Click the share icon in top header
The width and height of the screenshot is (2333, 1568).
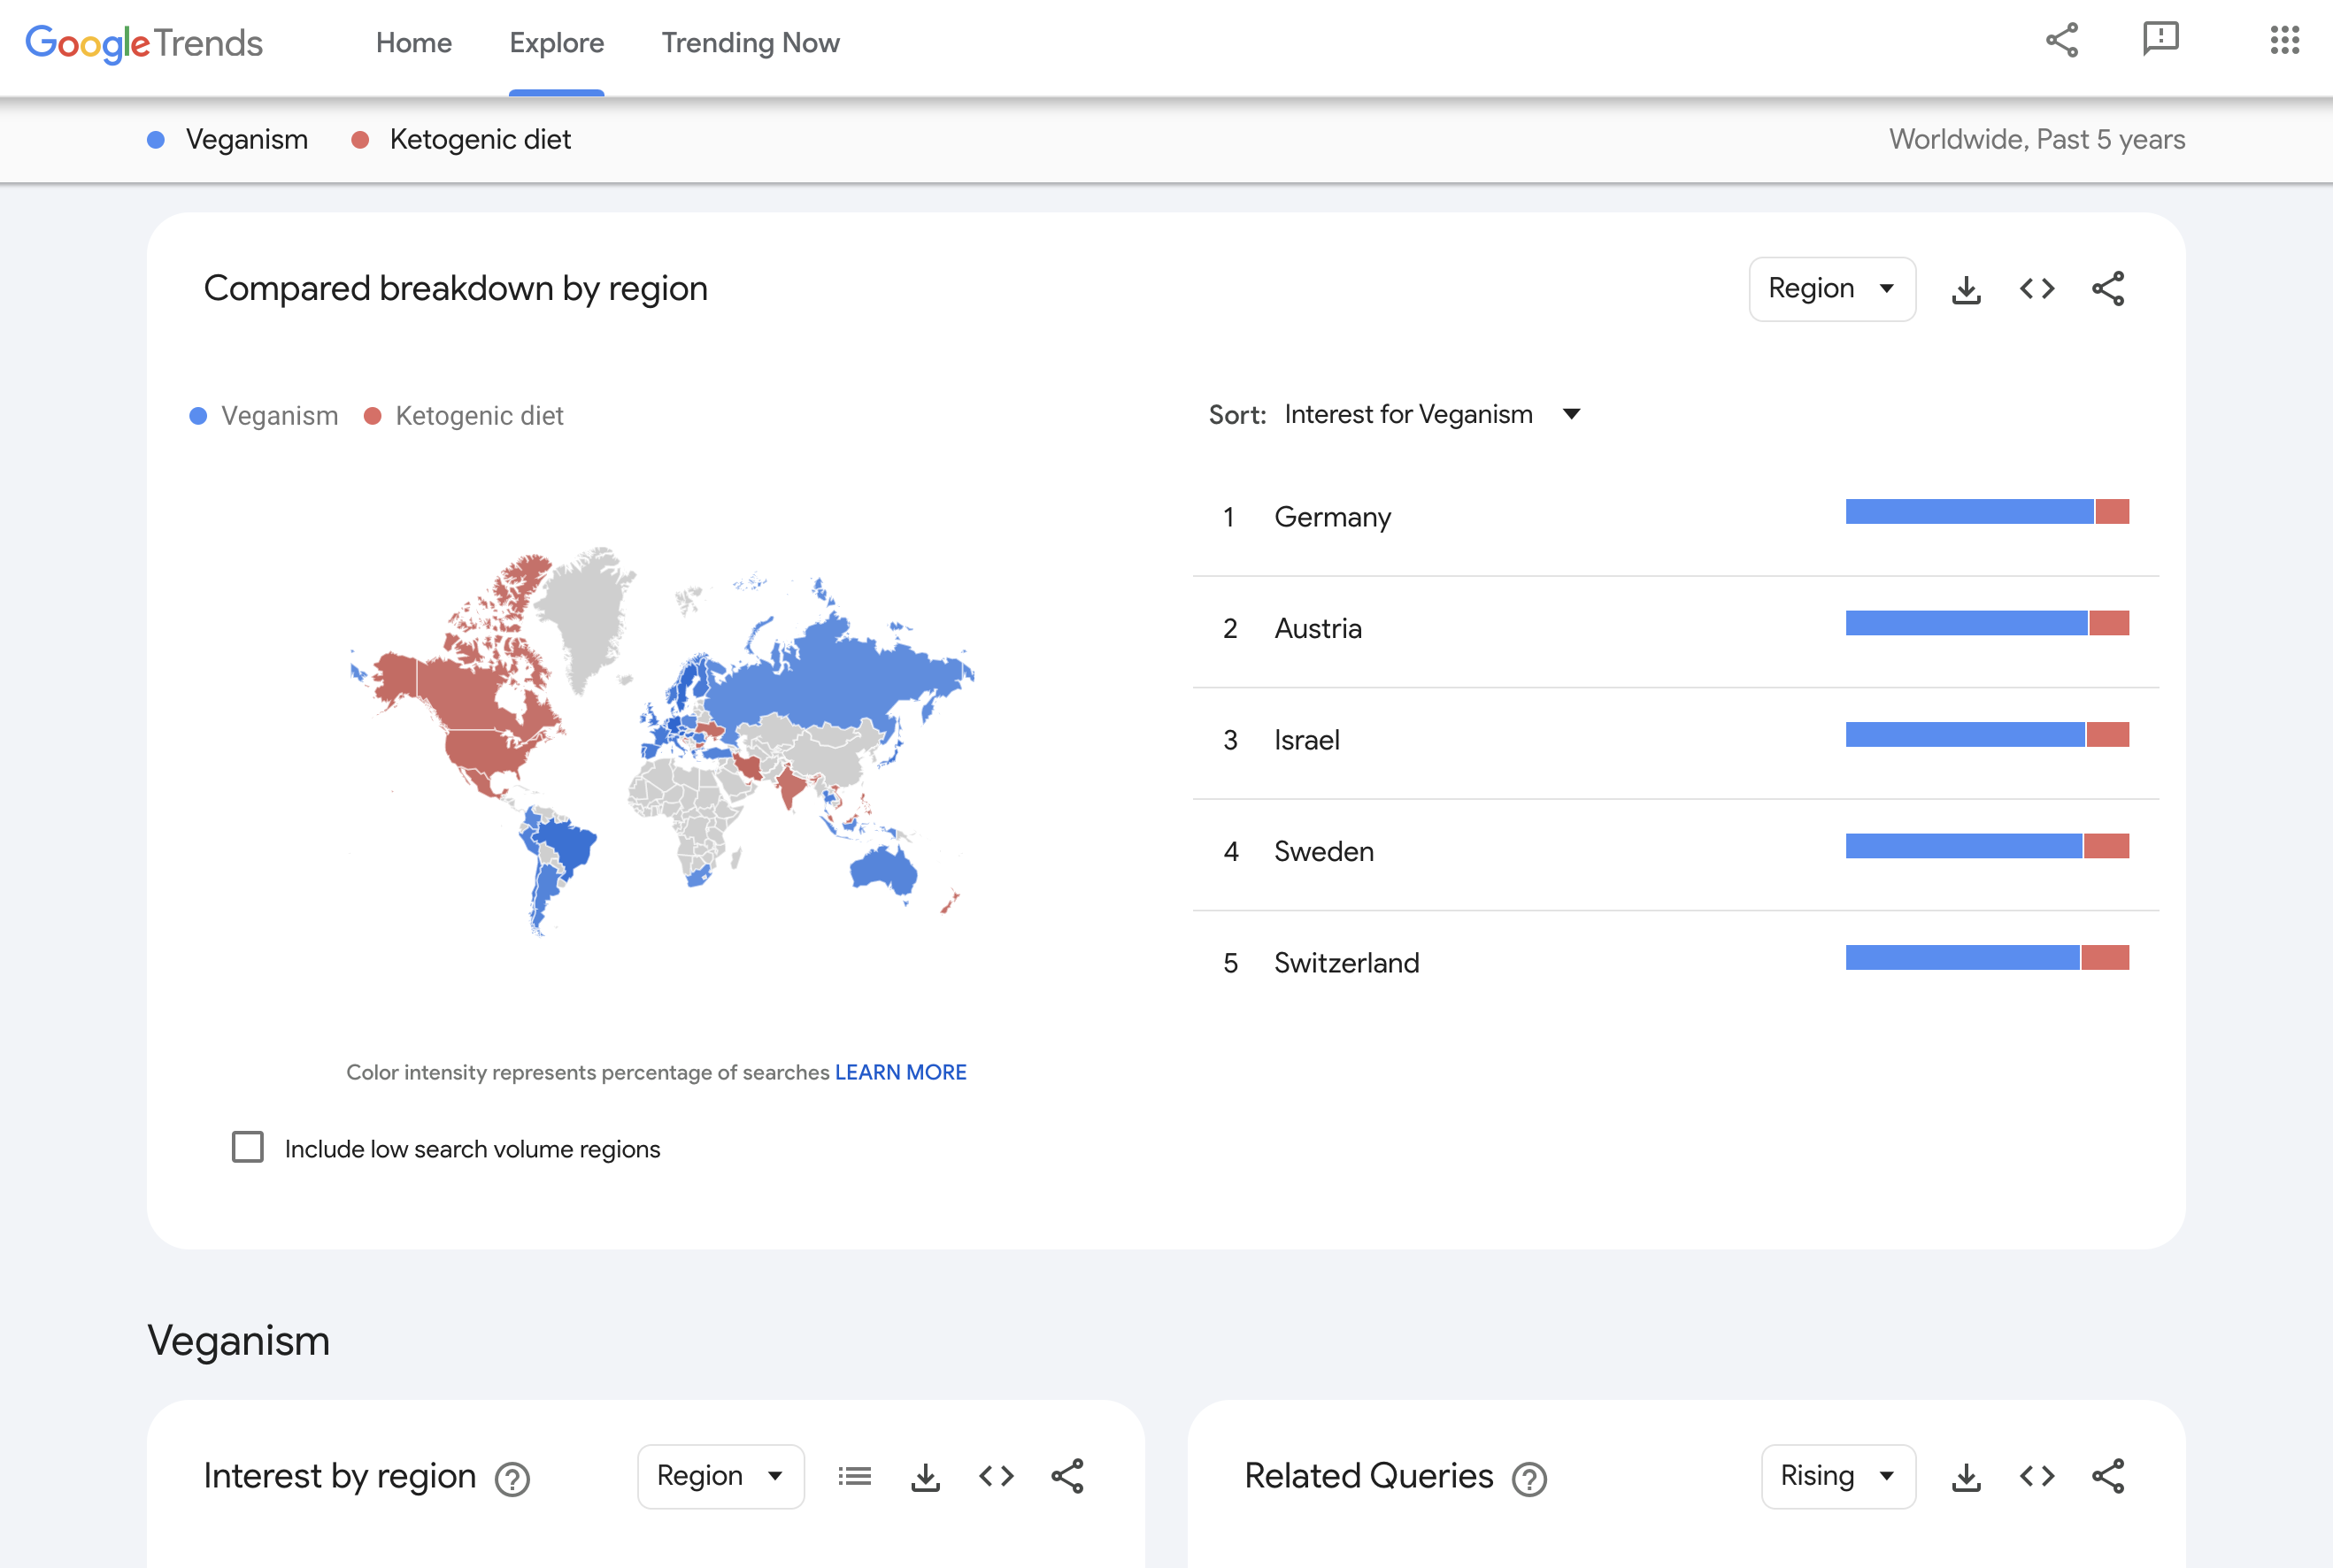(2061, 41)
